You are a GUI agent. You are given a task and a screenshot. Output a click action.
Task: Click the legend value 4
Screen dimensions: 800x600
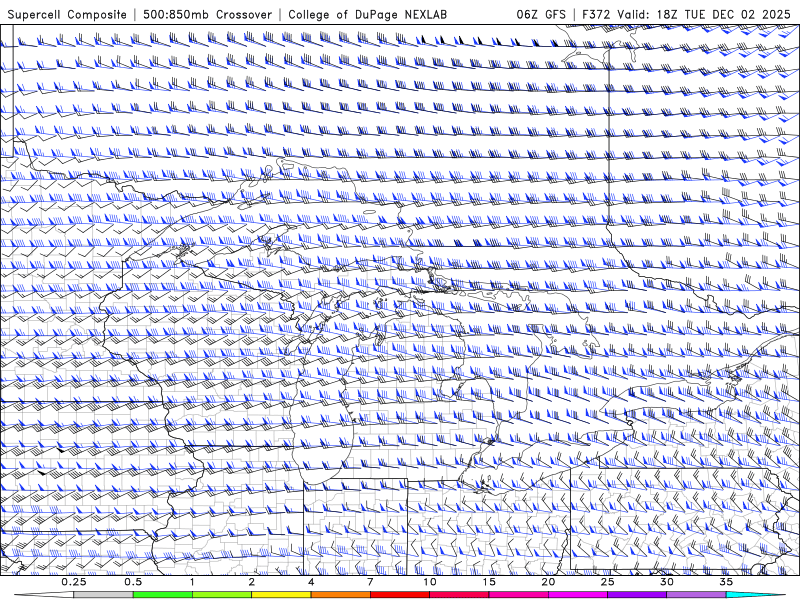[x=311, y=582]
